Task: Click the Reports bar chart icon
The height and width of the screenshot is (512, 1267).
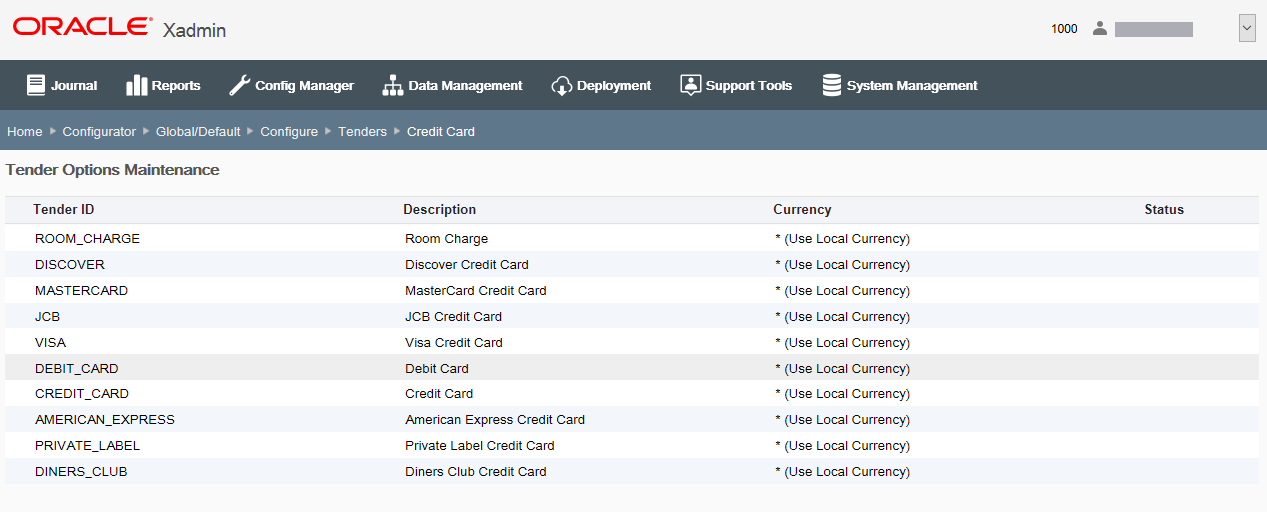Action: pyautogui.click(x=136, y=85)
